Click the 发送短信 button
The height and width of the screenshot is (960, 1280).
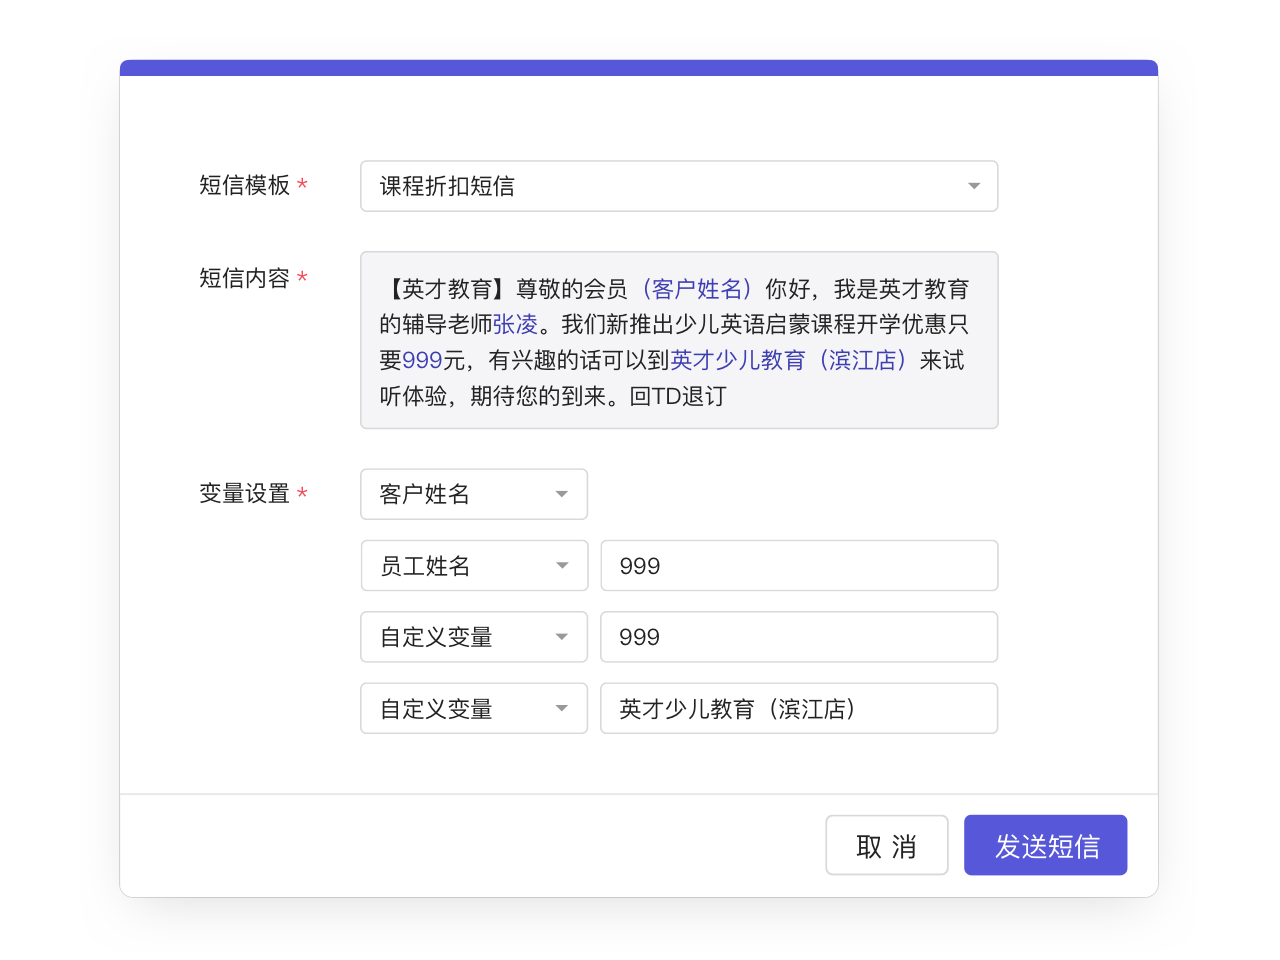pyautogui.click(x=1045, y=846)
